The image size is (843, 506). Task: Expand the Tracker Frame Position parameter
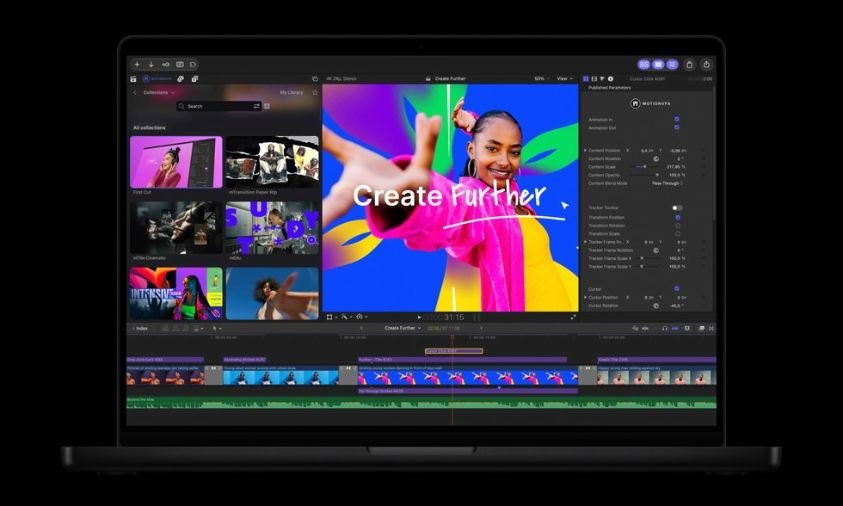[x=585, y=242]
